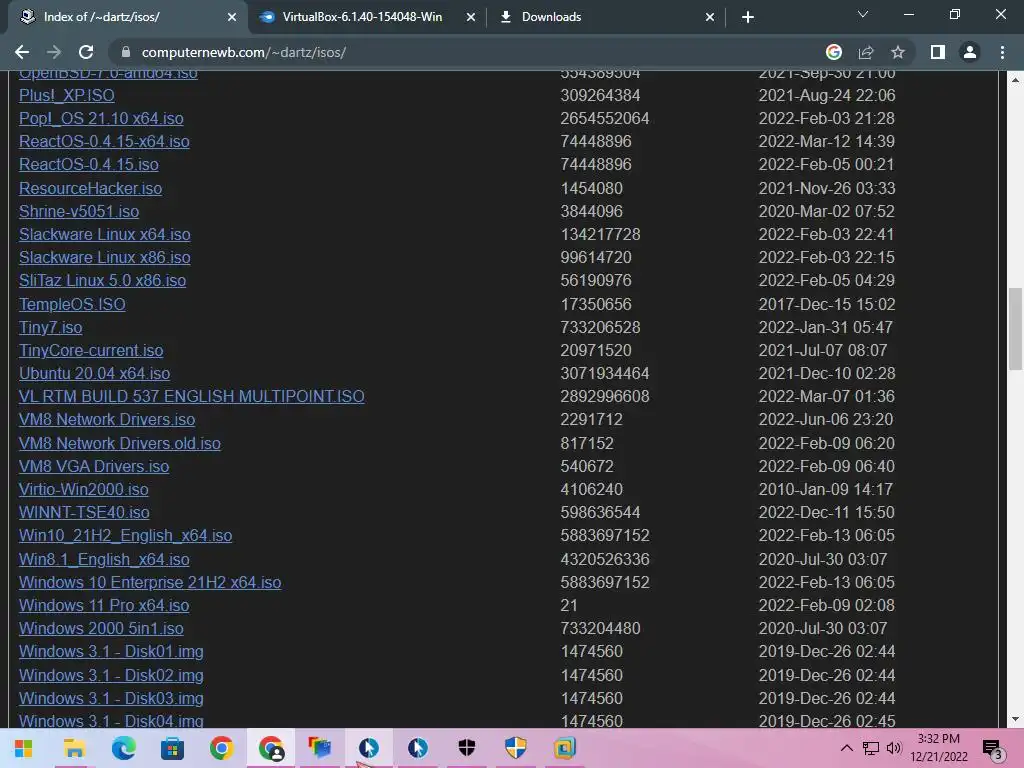Open the side panel
Viewport: 1024px width, 768px height.
point(938,52)
